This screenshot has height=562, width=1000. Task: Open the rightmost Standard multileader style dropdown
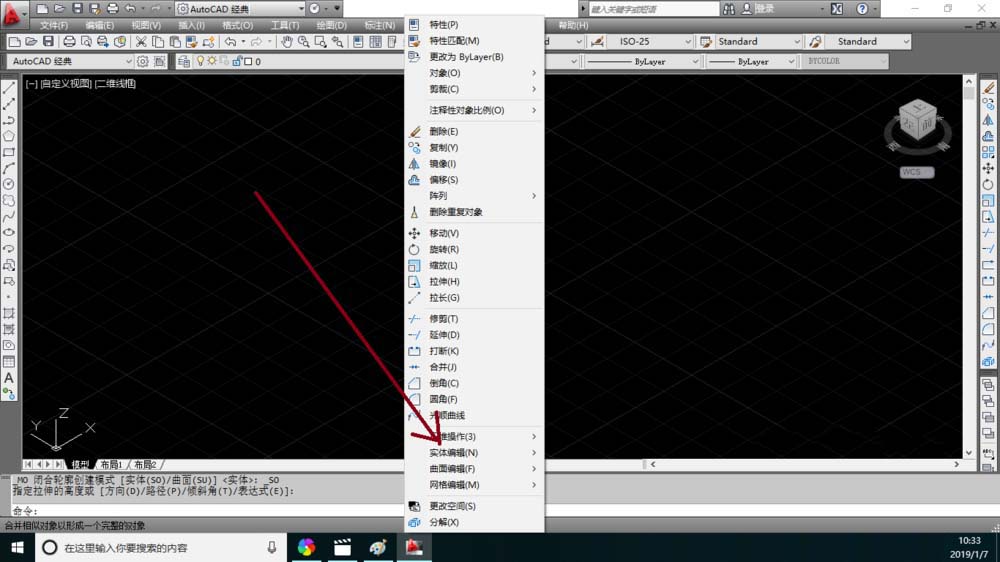coord(867,41)
